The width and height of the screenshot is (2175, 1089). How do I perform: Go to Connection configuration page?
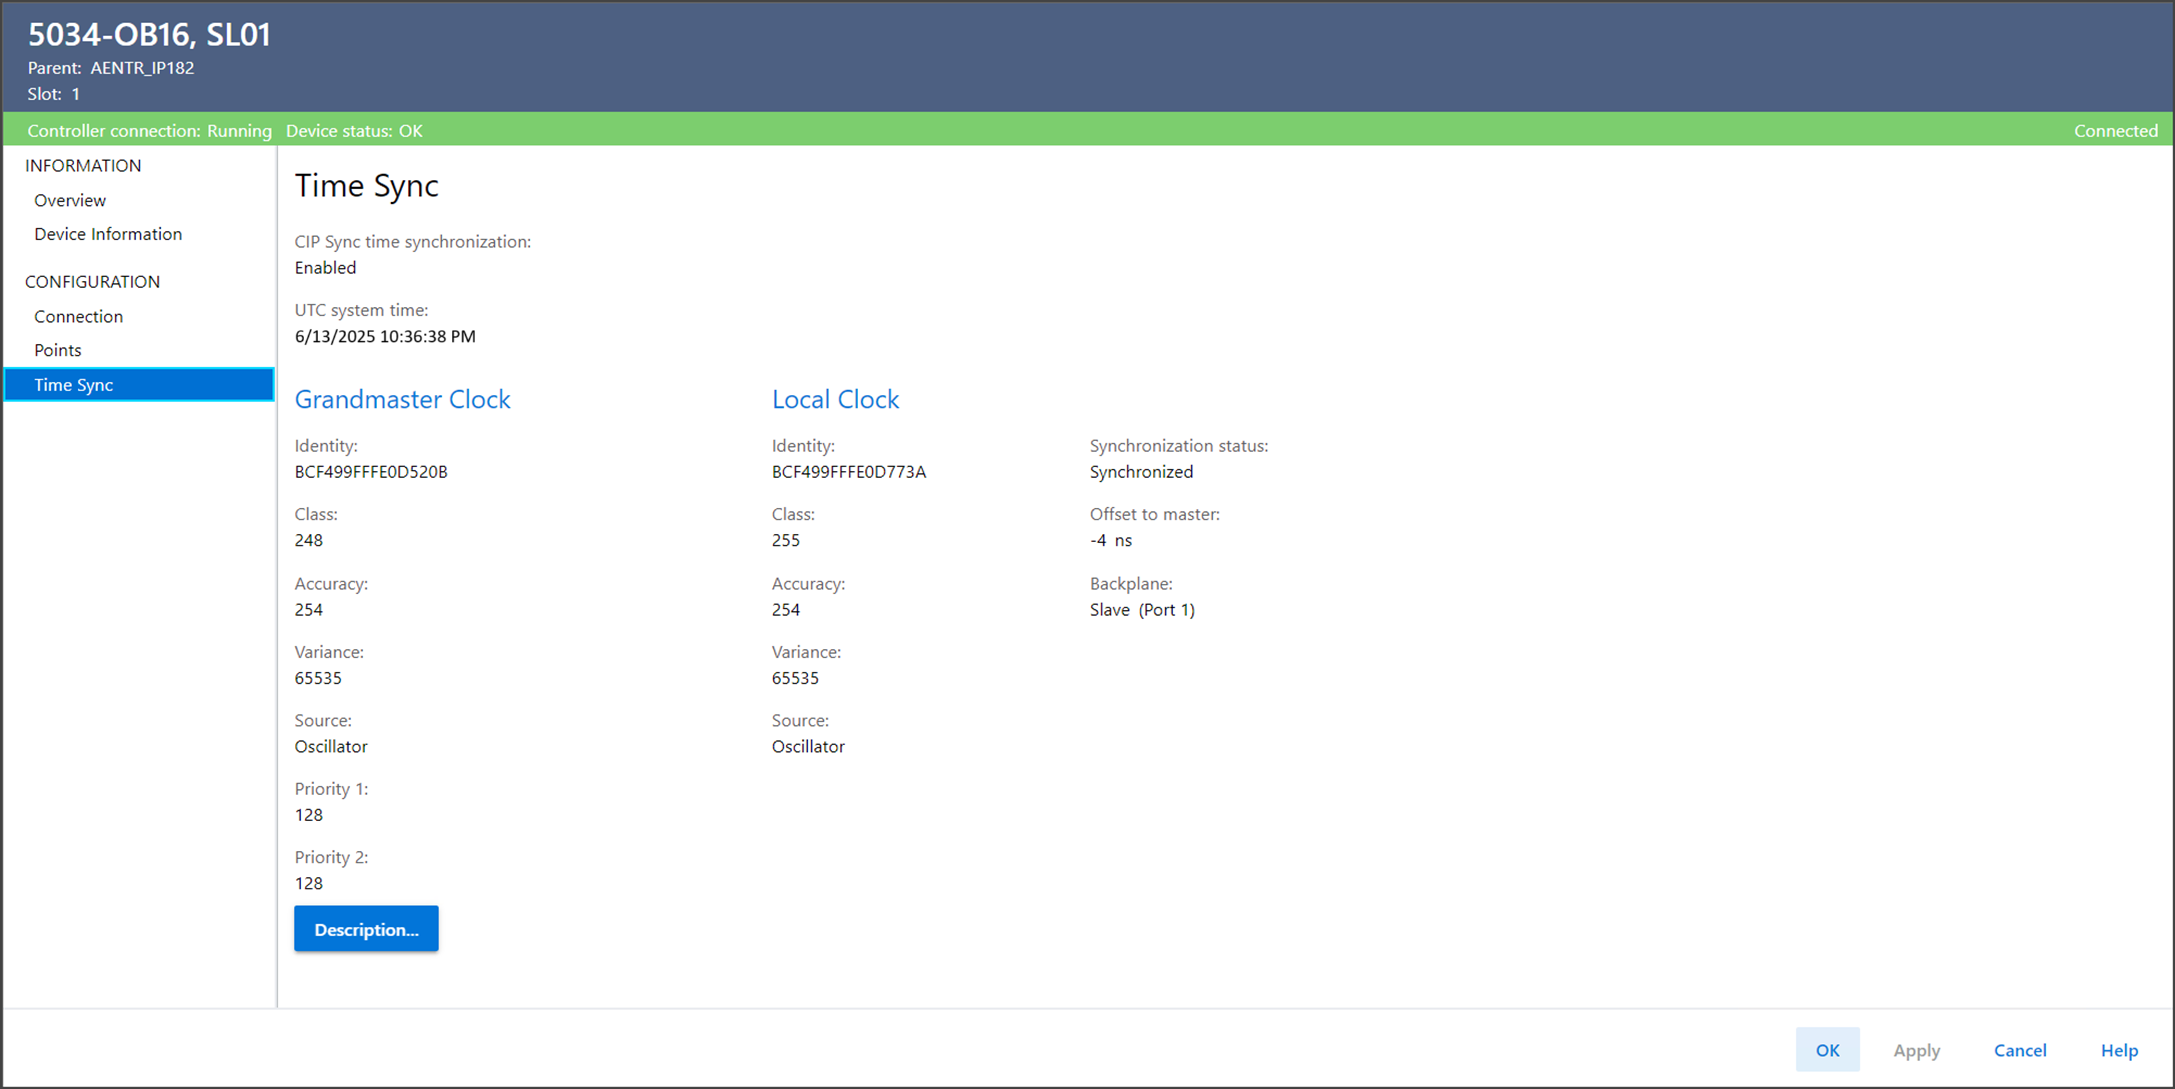coord(78,316)
